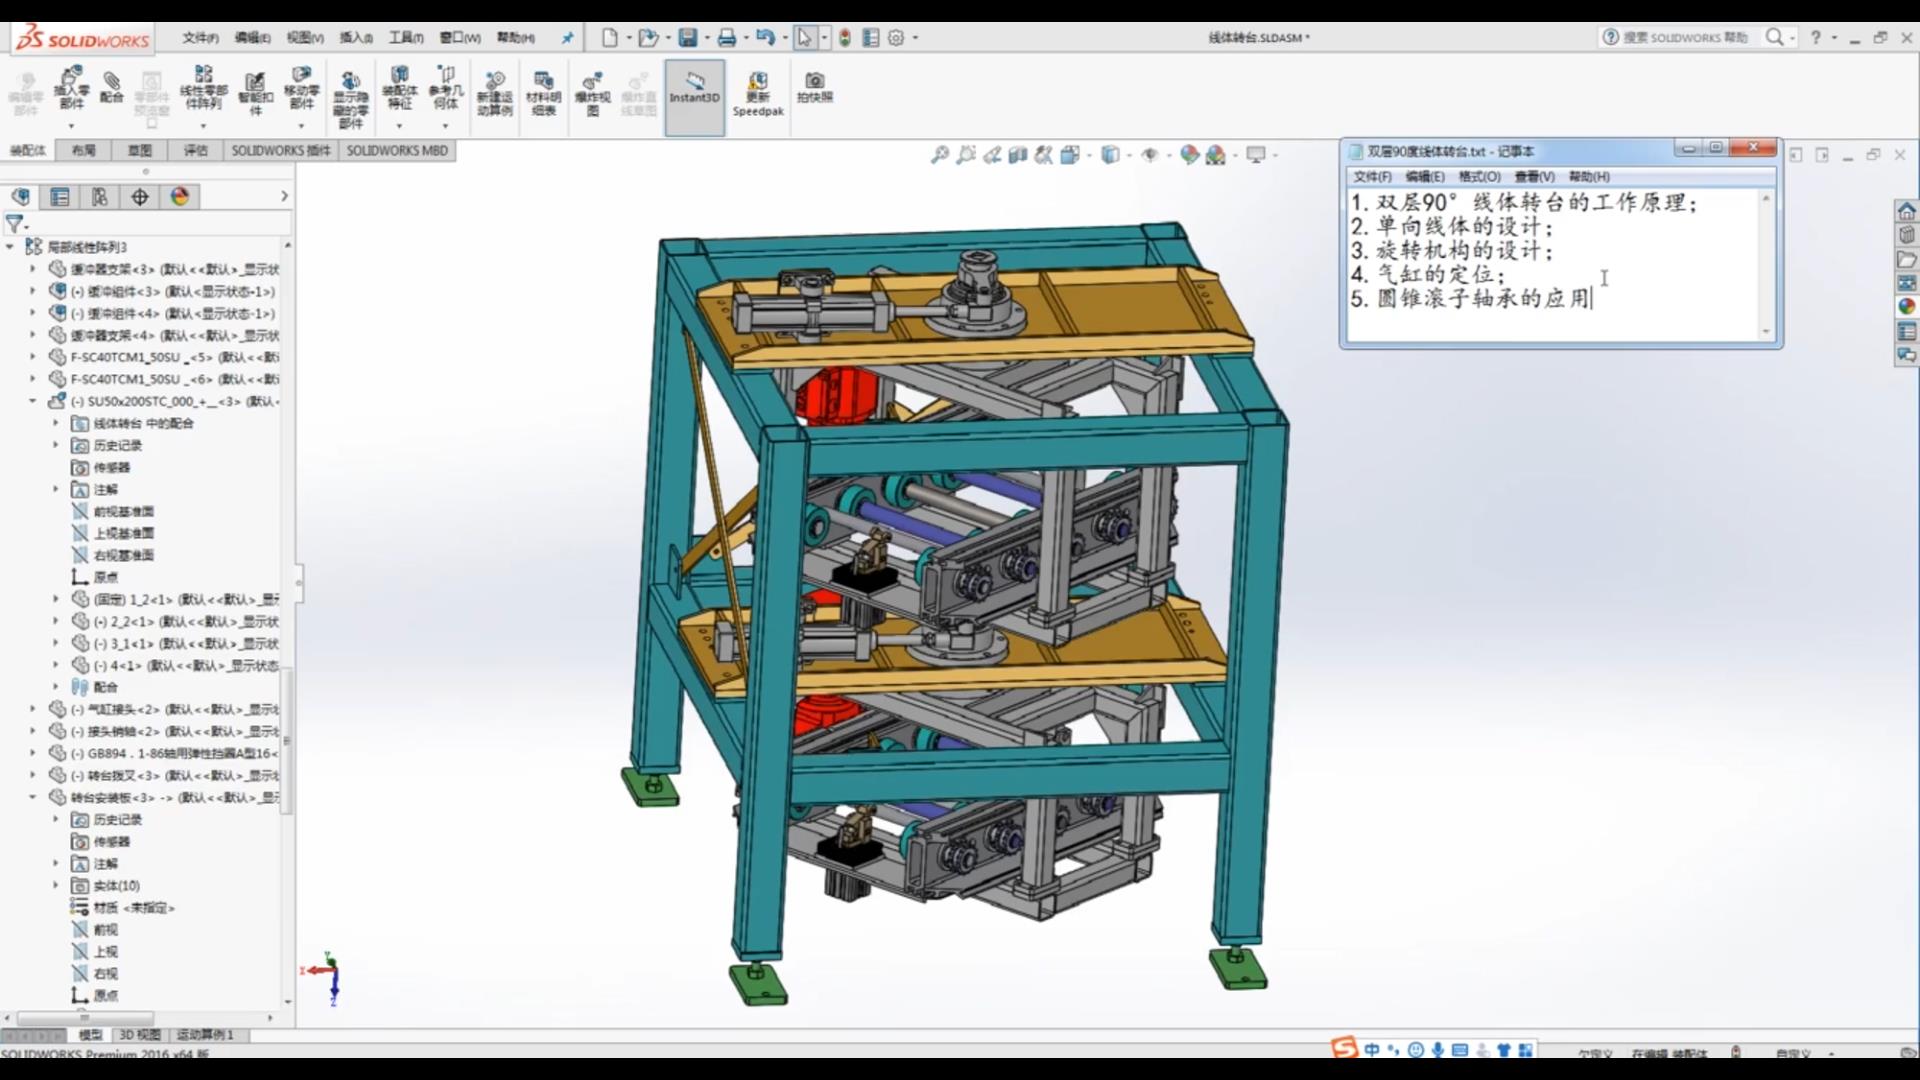Select Move Component (移动零部件) tool
This screenshot has height=1080, width=1920.
(x=301, y=88)
